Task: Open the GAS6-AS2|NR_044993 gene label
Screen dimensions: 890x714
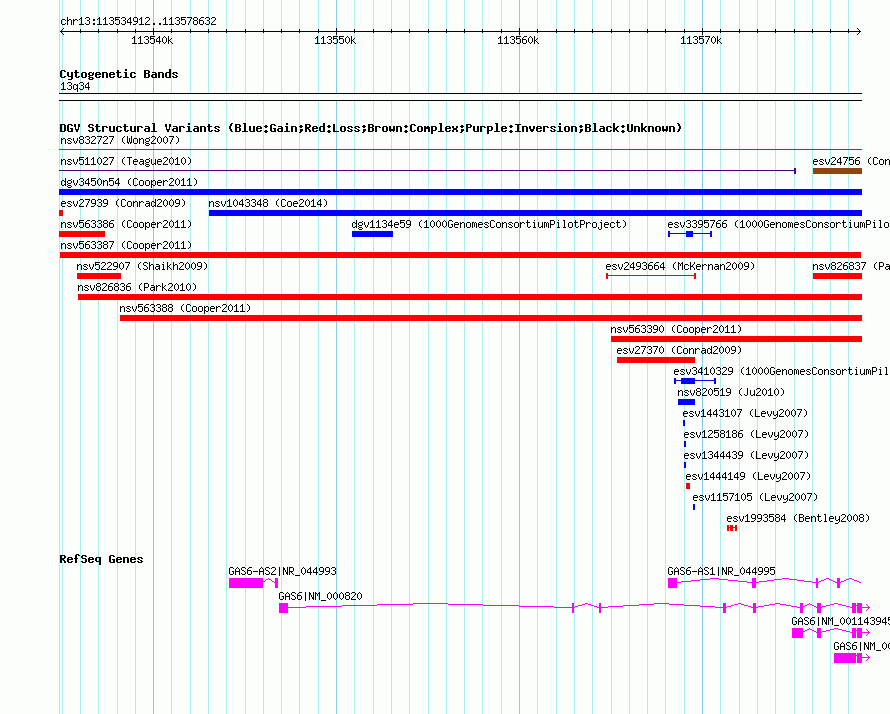Action: coord(282,571)
